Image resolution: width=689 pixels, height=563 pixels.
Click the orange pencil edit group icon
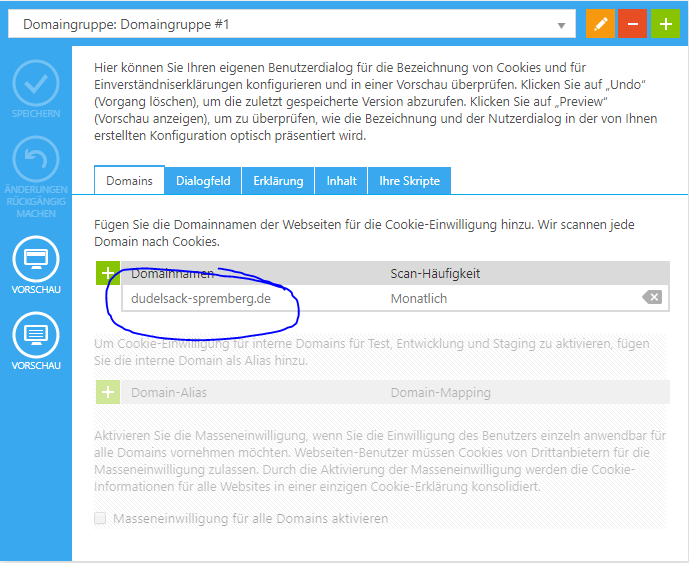(600, 24)
